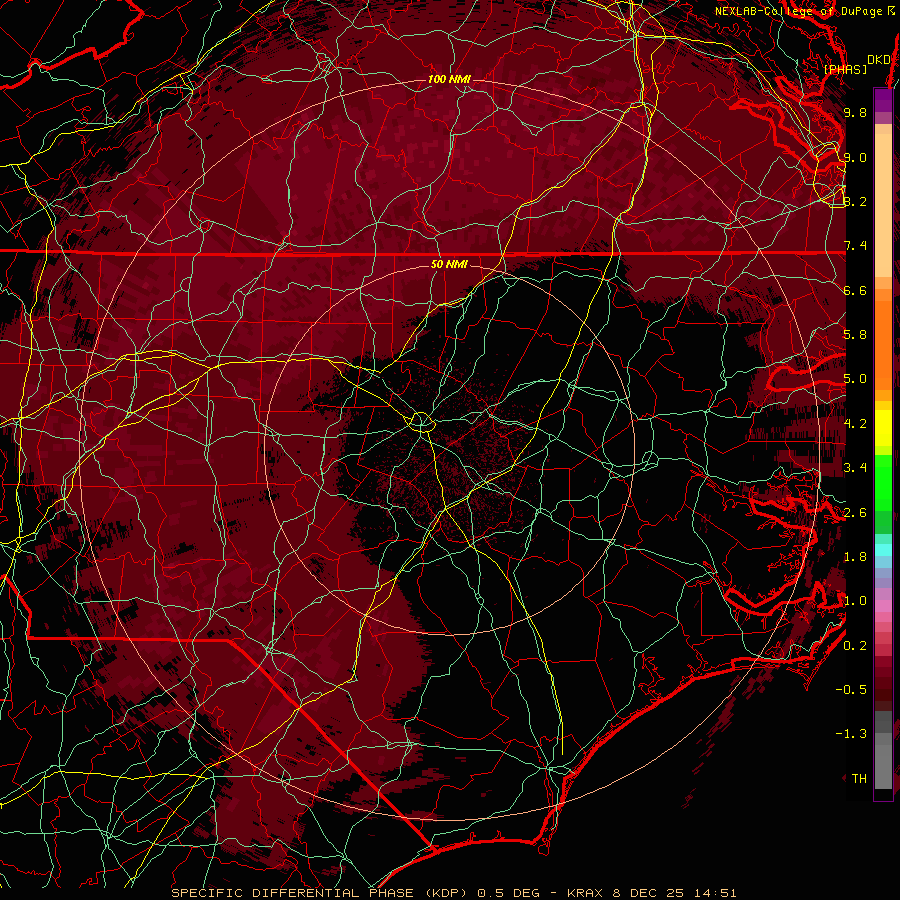Pick the green swatch on the color bar

pos(883,482)
